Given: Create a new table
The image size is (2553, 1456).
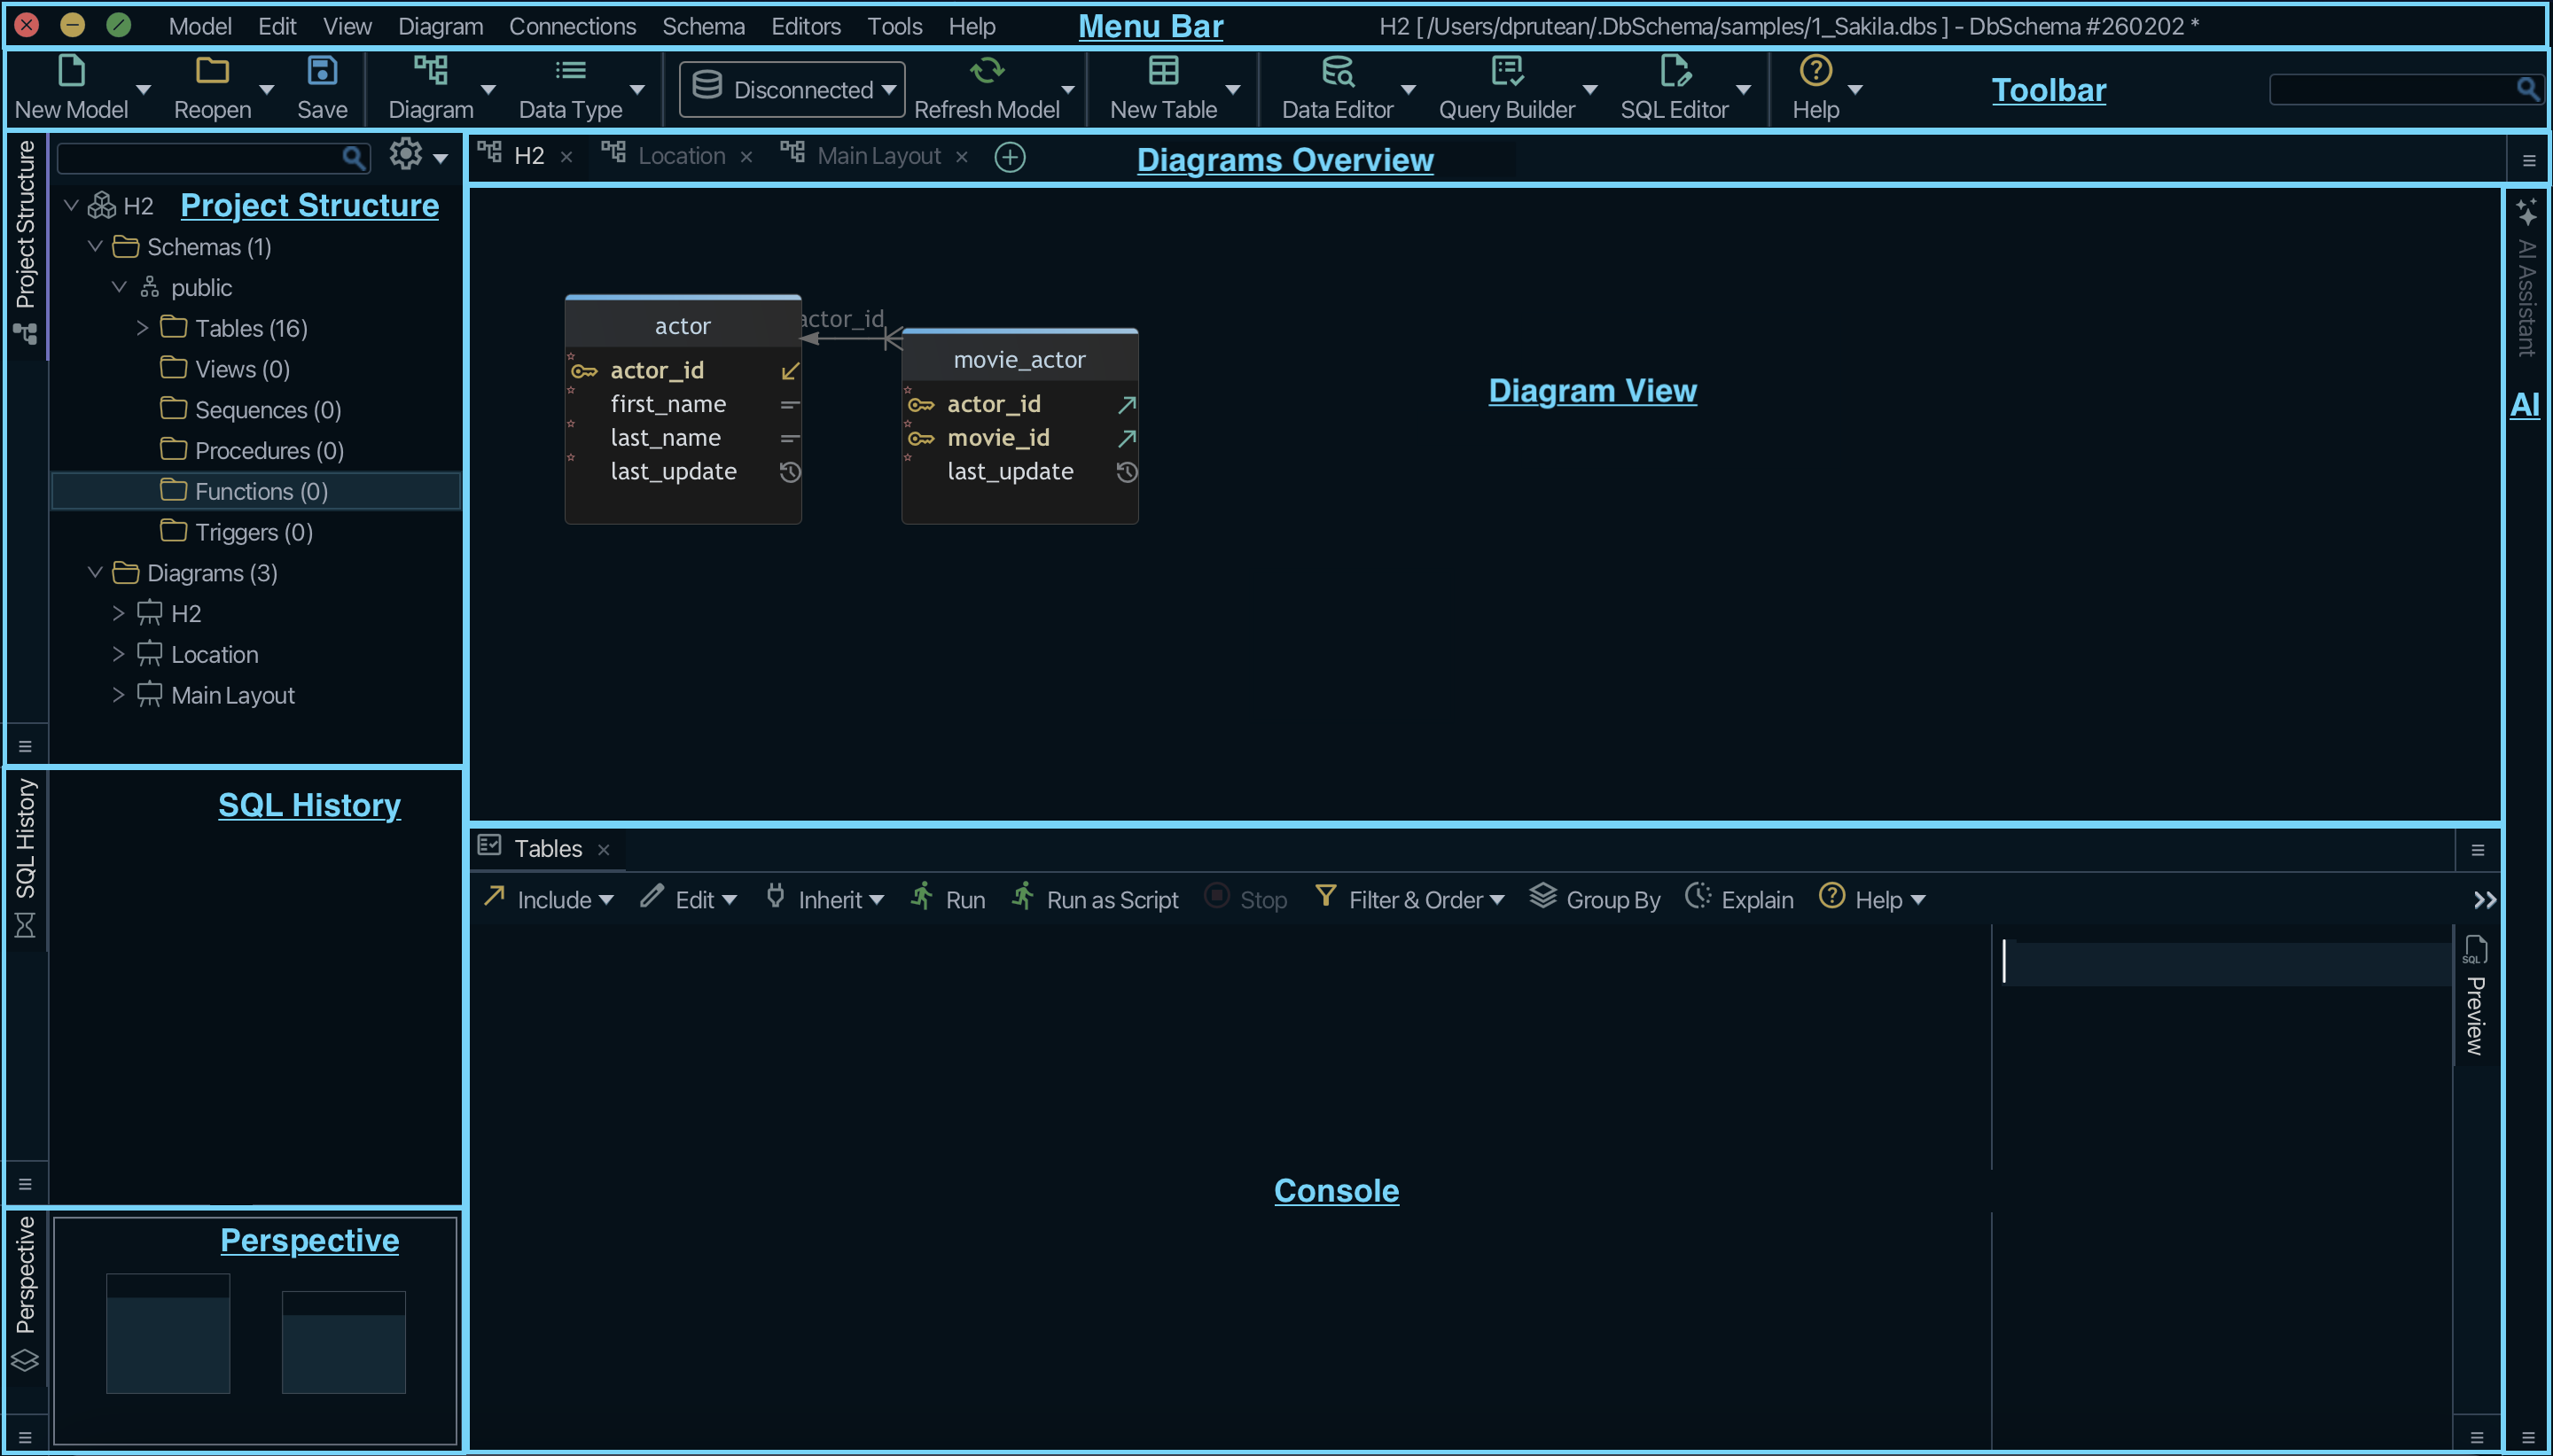Looking at the screenshot, I should click(1162, 88).
